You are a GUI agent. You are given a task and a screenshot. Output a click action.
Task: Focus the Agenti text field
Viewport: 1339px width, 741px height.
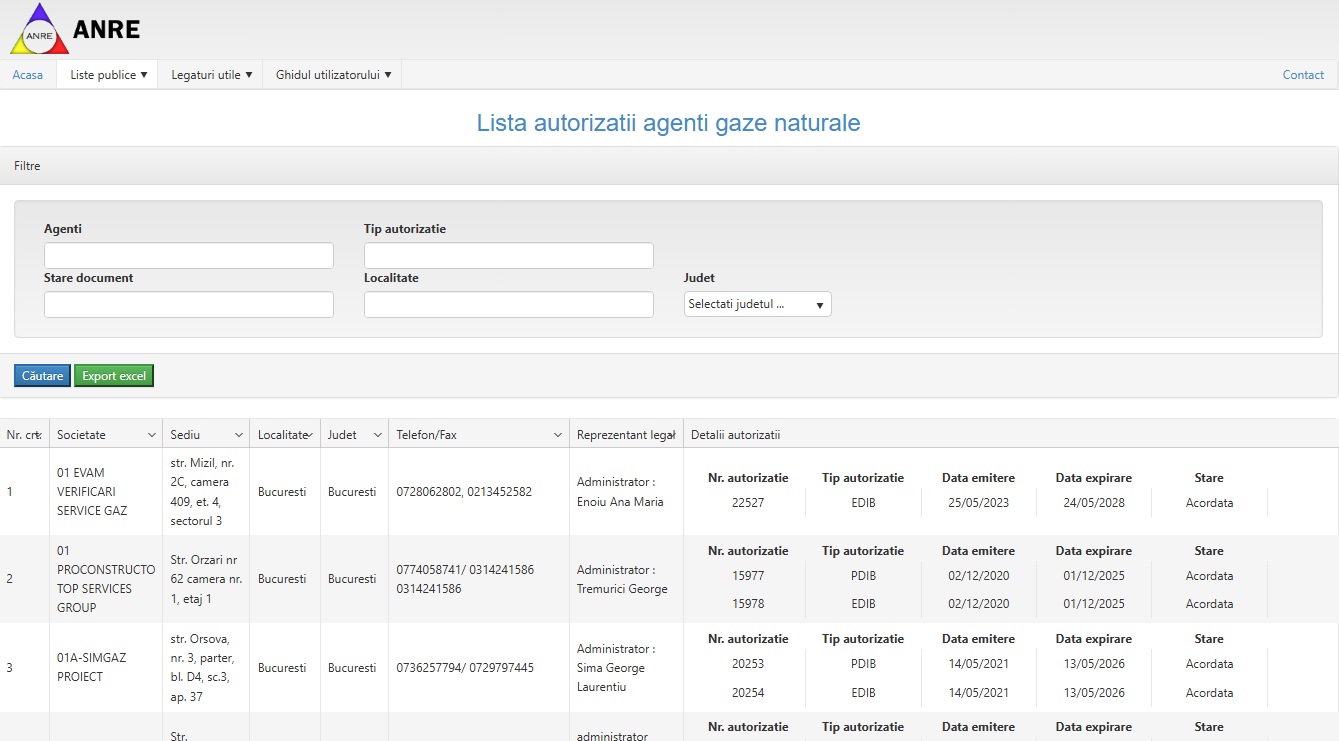tap(188, 256)
